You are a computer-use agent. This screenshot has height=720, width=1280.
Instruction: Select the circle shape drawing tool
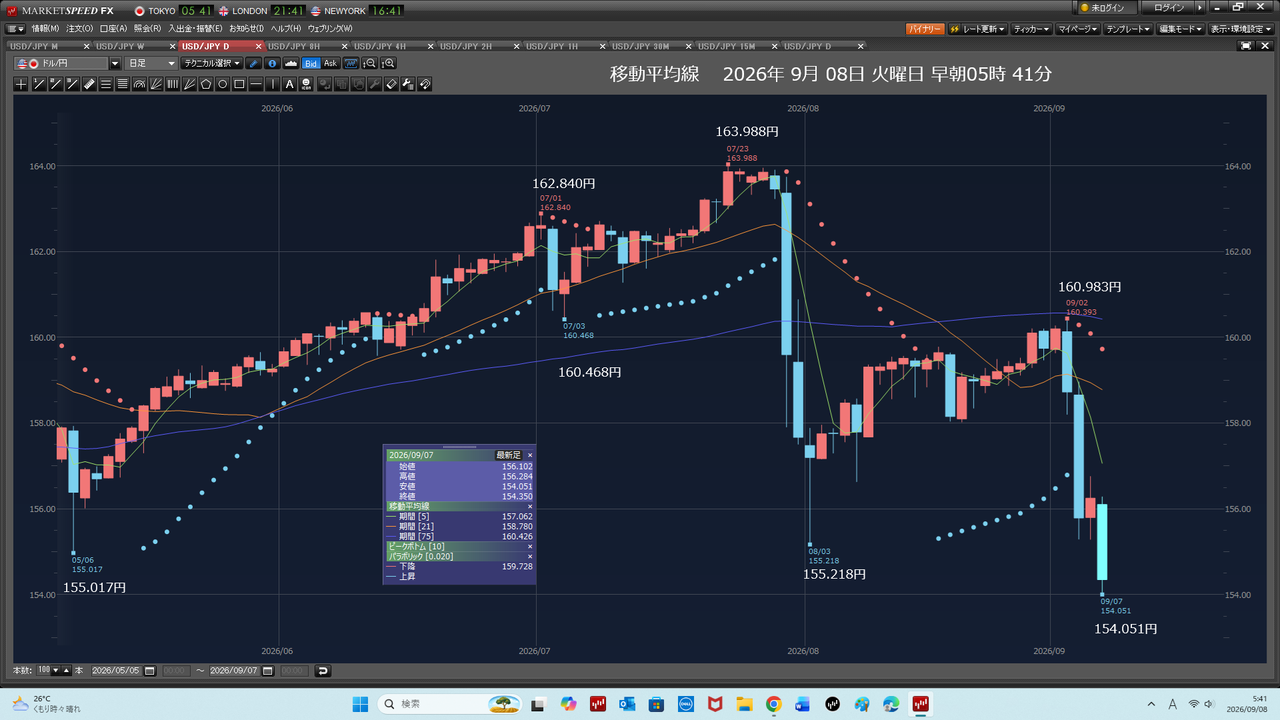click(223, 84)
